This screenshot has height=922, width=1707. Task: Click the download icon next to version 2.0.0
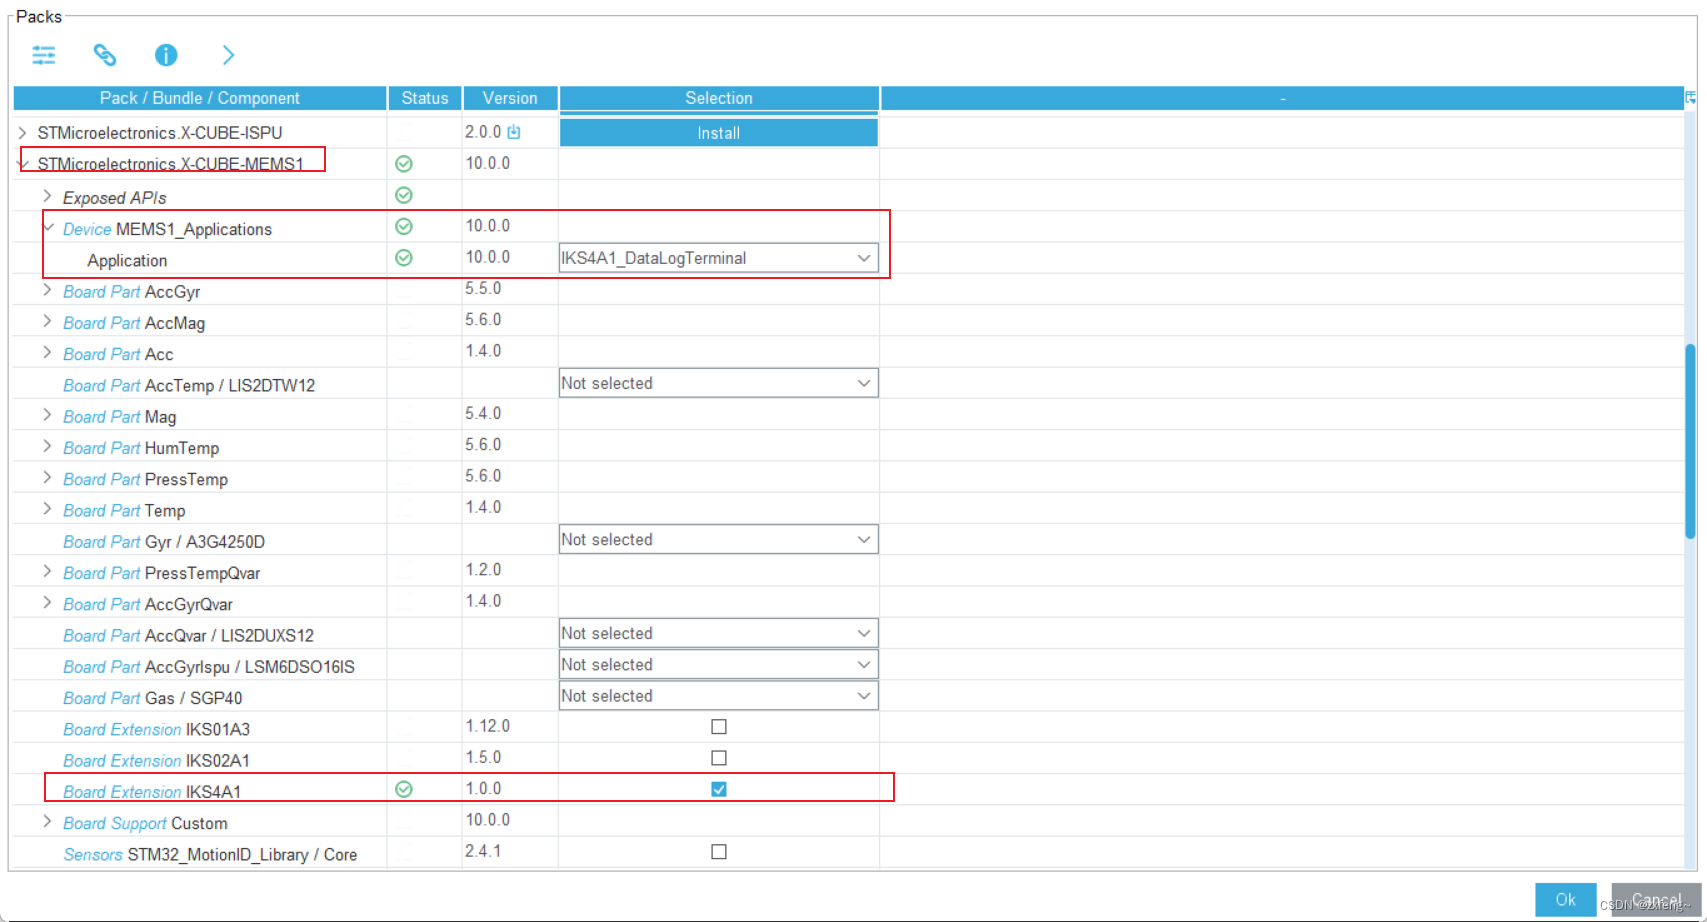point(514,132)
